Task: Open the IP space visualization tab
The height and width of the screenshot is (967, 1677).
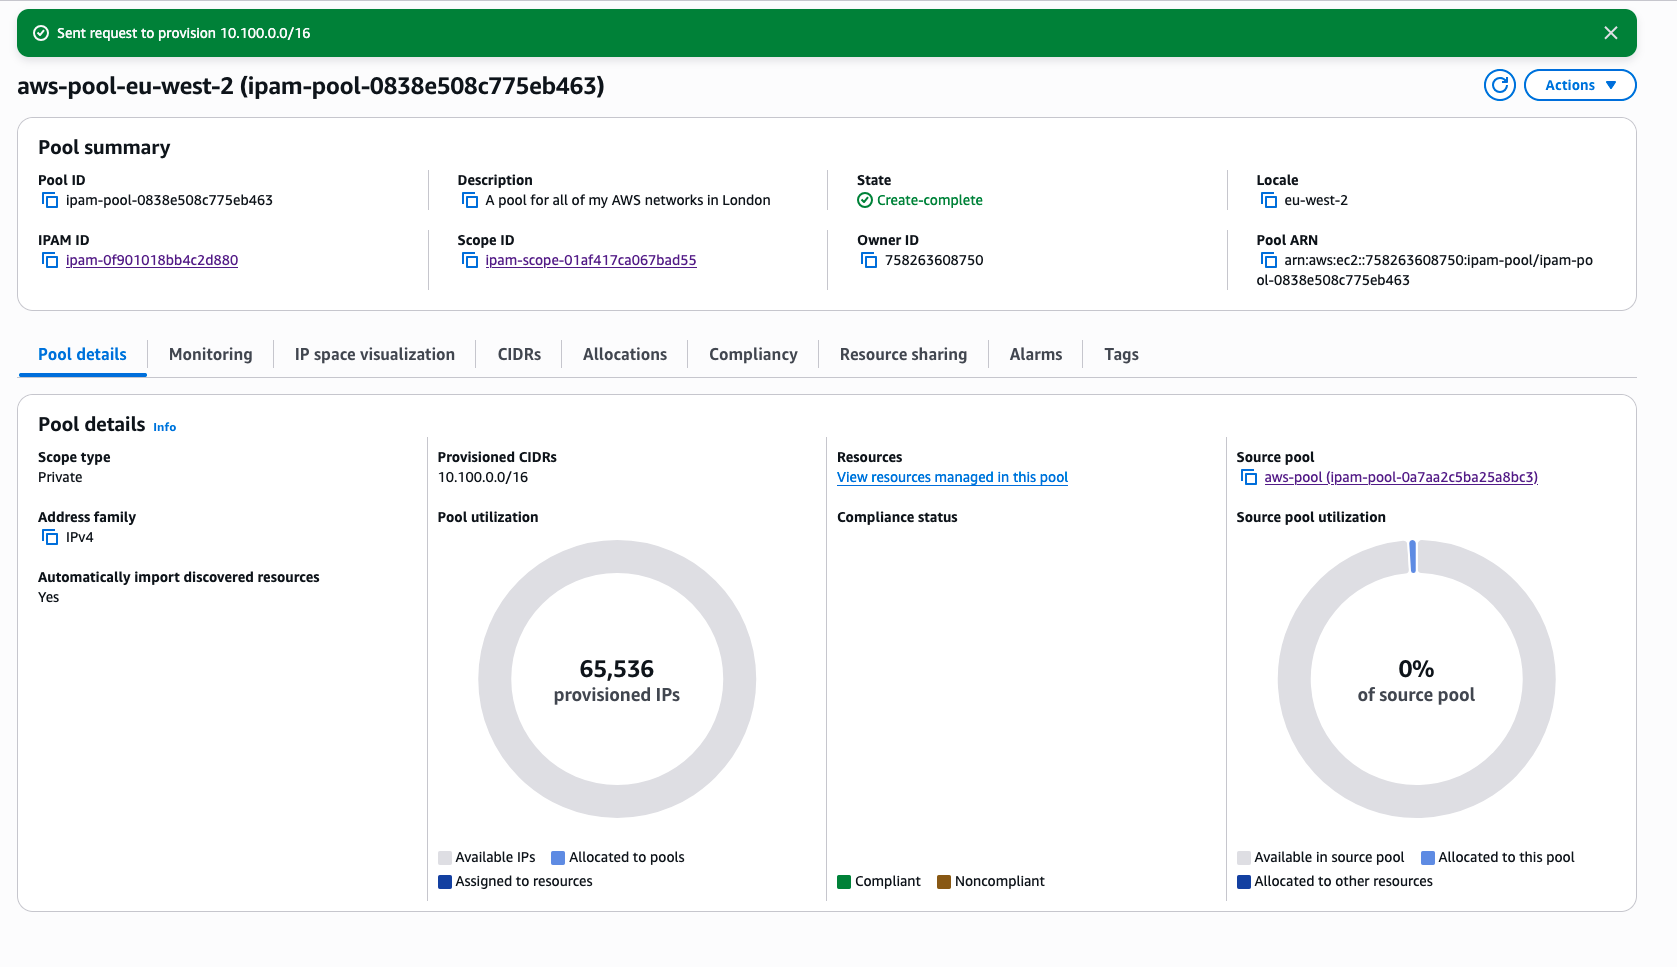Action: coord(374,355)
